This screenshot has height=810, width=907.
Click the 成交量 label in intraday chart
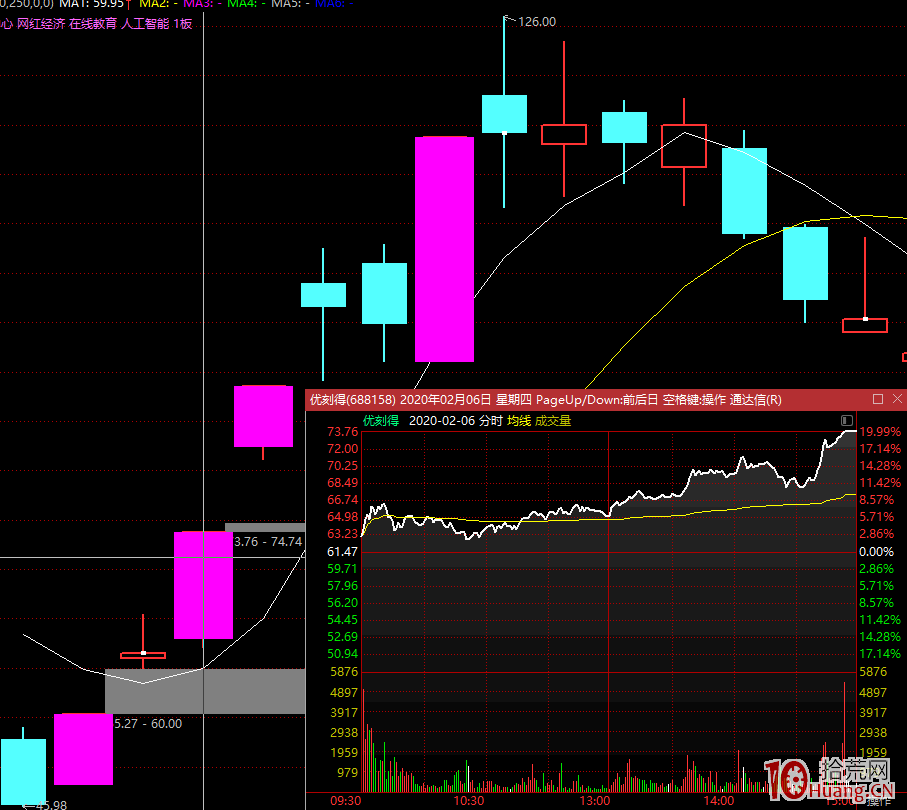point(552,421)
